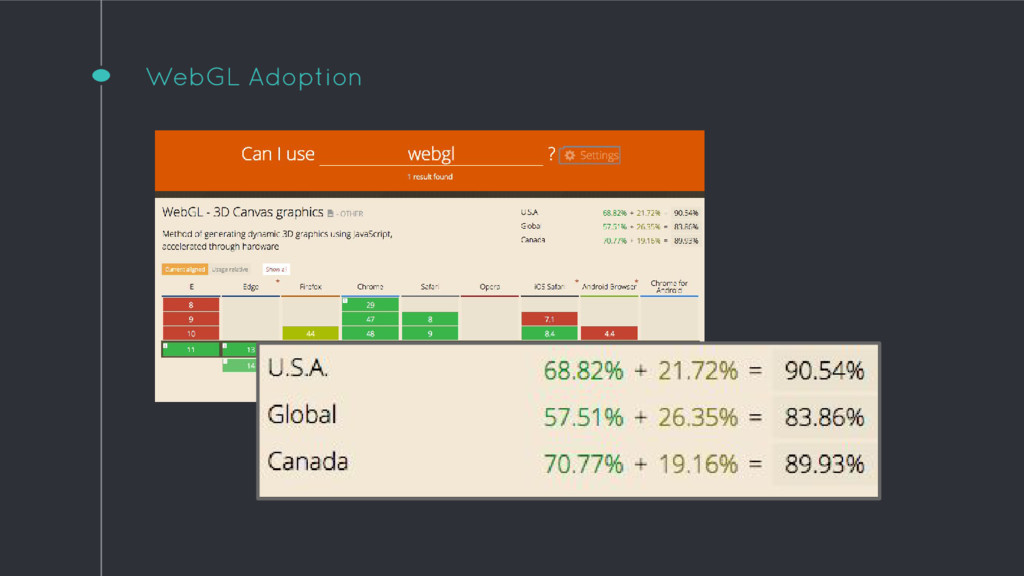Viewport: 1024px width, 576px height.
Task: Click the red IE 8 version cell
Action: (x=190, y=304)
